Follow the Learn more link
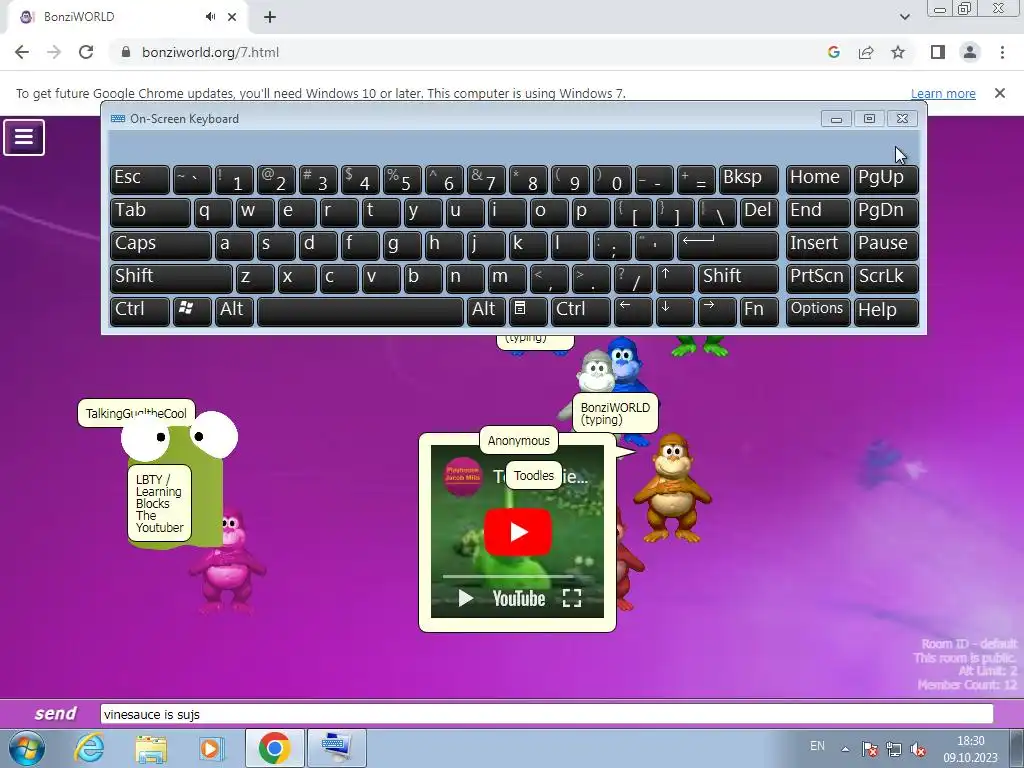This screenshot has height=768, width=1024. click(x=943, y=93)
